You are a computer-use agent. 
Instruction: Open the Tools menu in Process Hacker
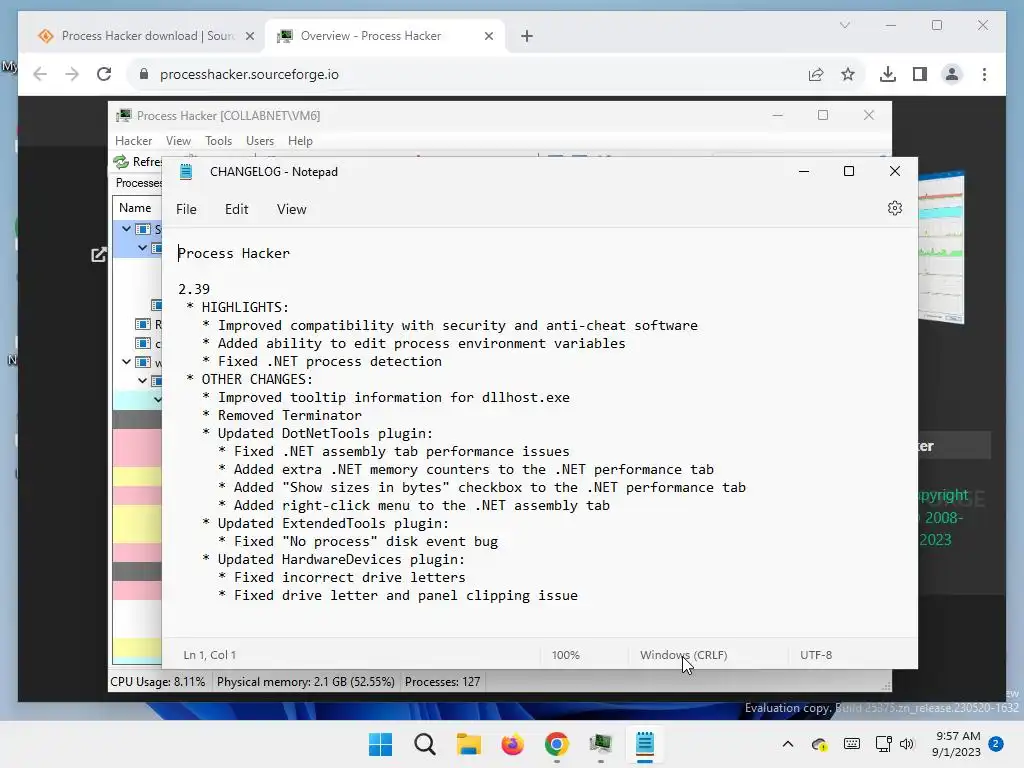click(x=218, y=141)
